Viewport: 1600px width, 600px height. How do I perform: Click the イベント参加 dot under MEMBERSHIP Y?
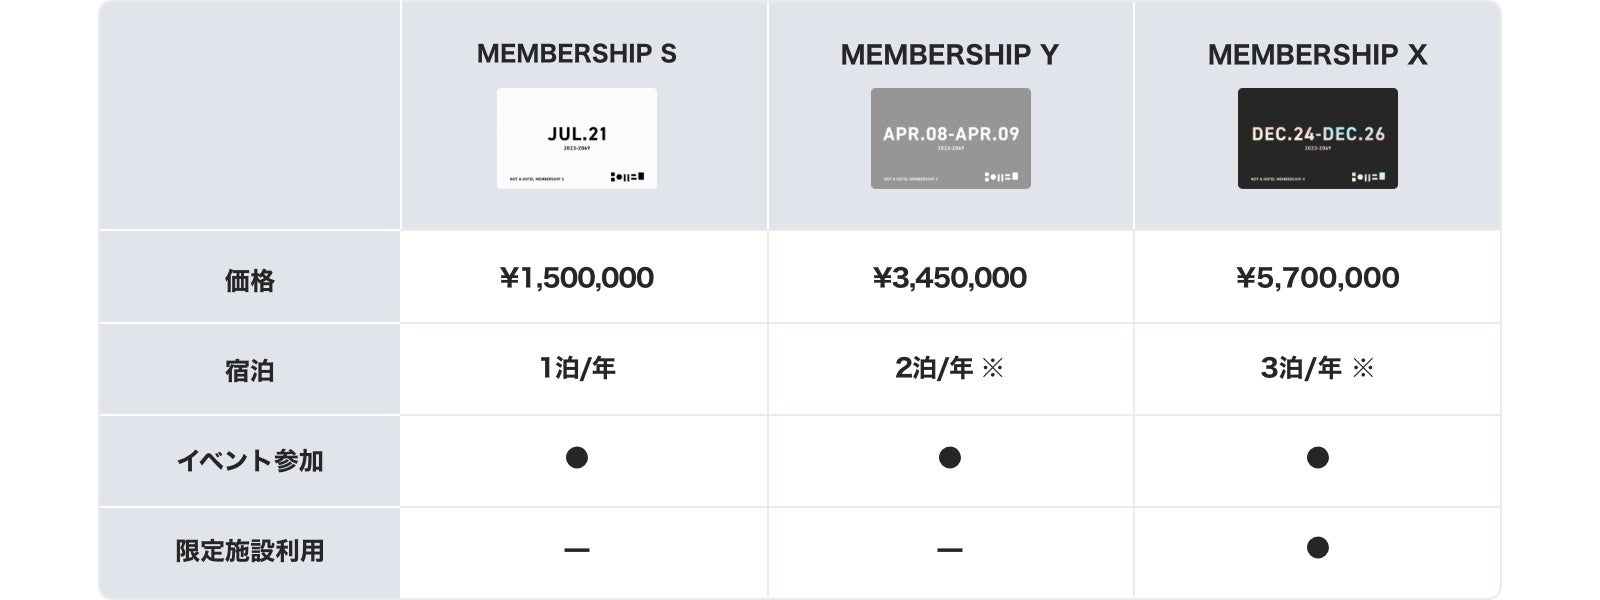[x=950, y=457]
